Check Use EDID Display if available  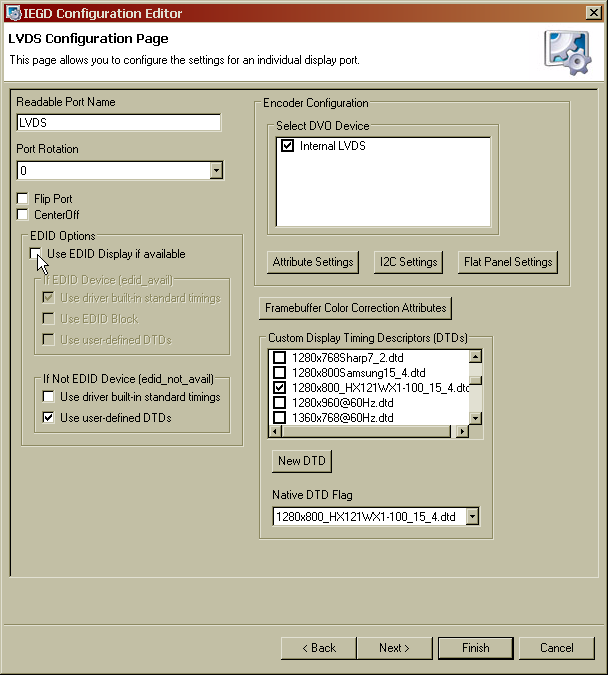[x=35, y=254]
